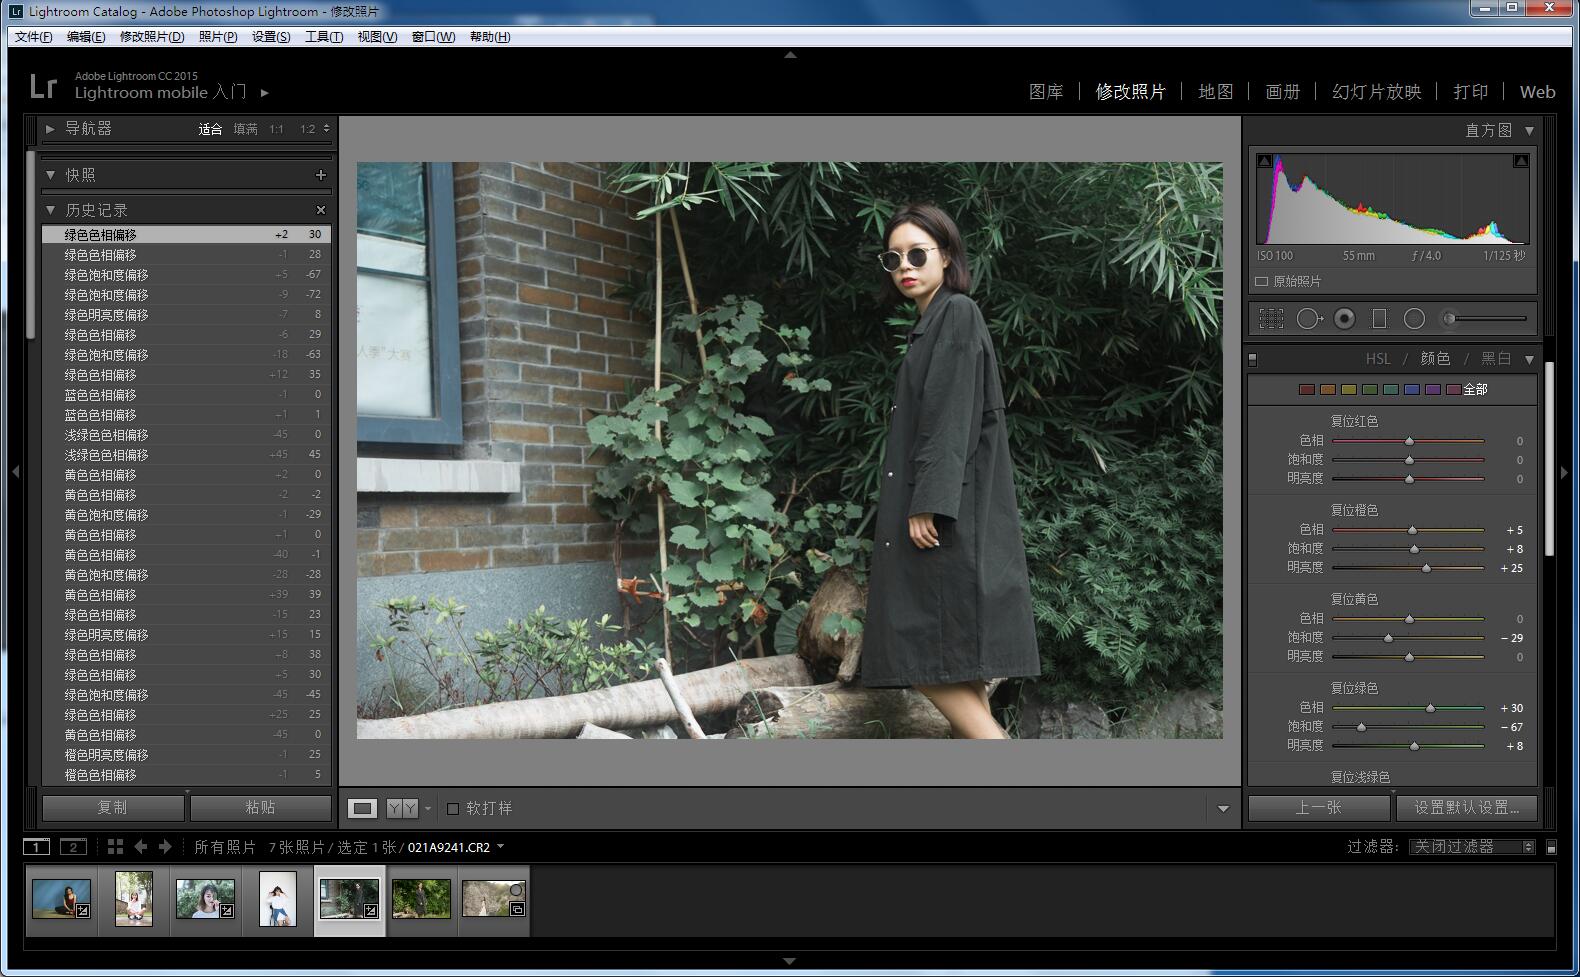Open the Navigator zoom ratio dropdown arrows

coord(326,129)
